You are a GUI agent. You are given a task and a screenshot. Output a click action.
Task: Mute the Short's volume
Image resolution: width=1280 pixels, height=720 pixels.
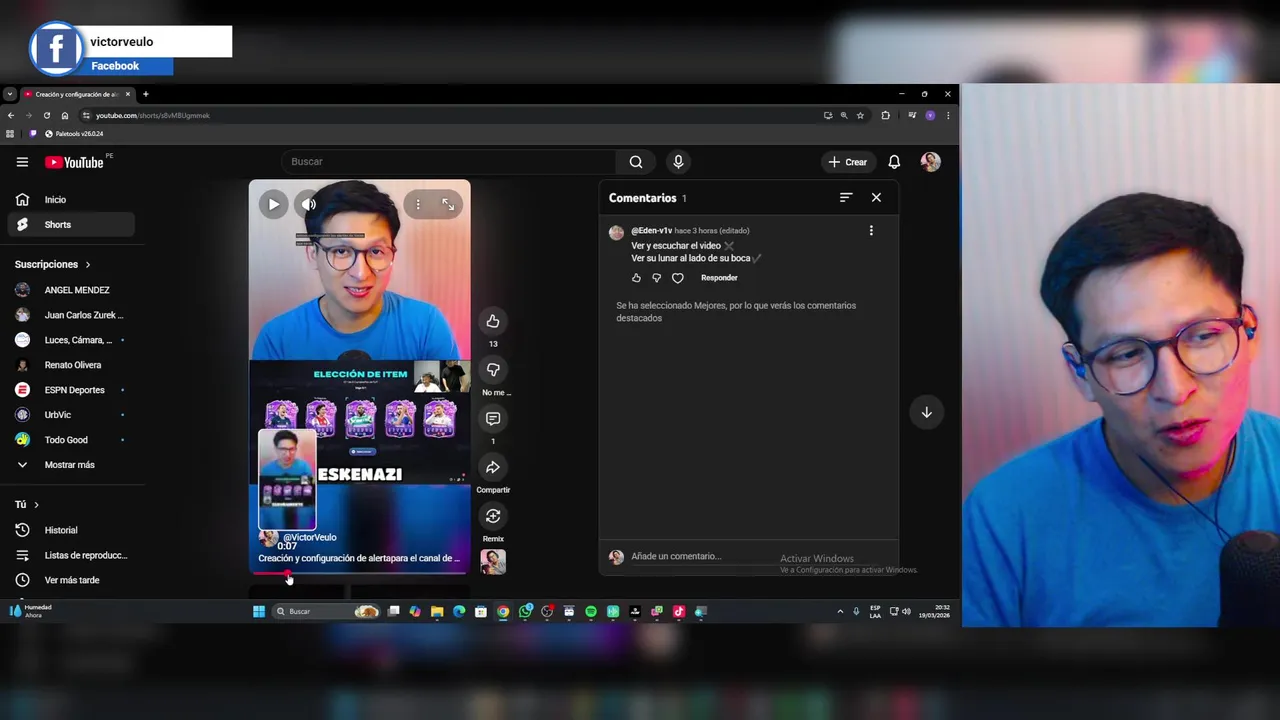[308, 204]
